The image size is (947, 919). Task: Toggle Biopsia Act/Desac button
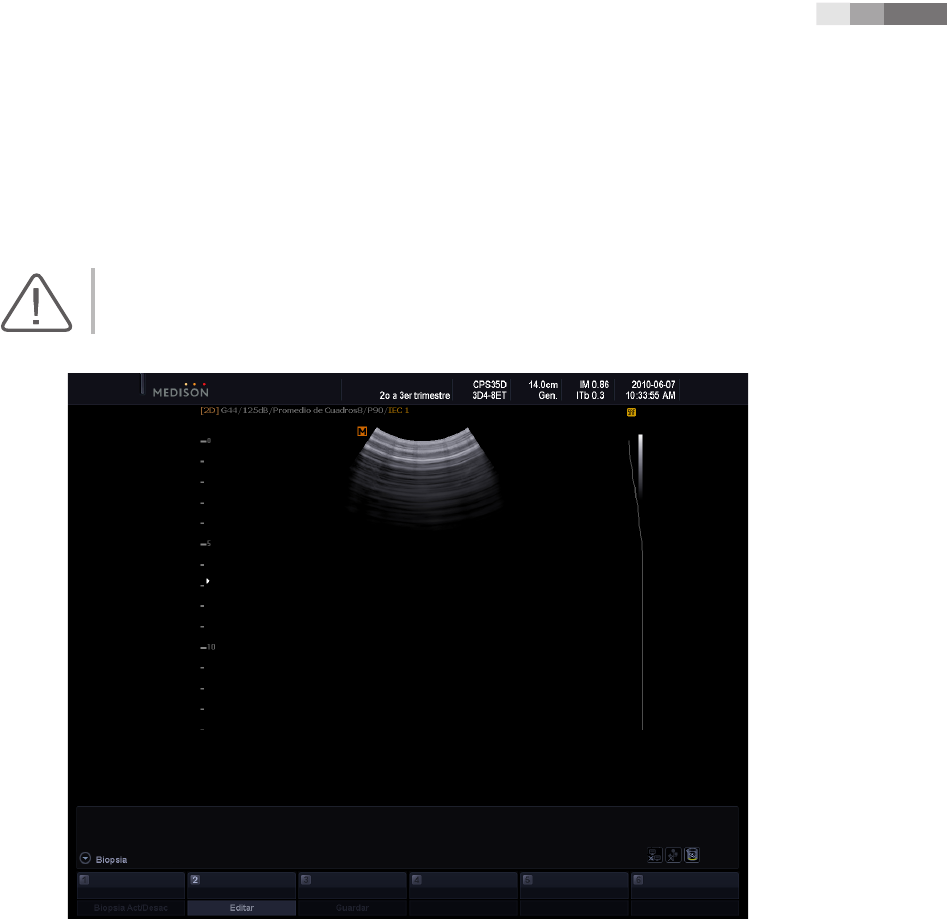click(x=131, y=908)
